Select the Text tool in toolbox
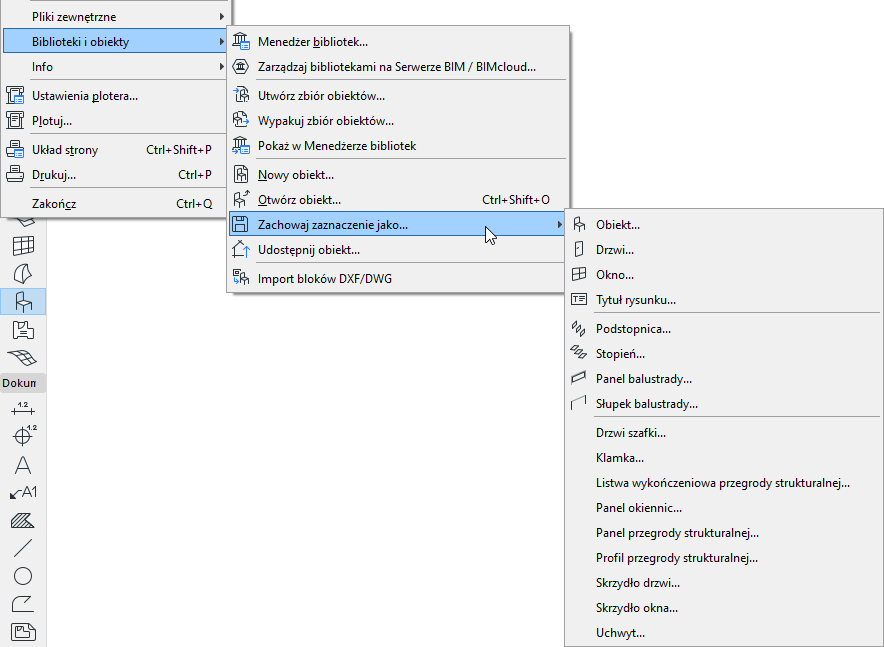The height and width of the screenshot is (647, 884). click(23, 465)
